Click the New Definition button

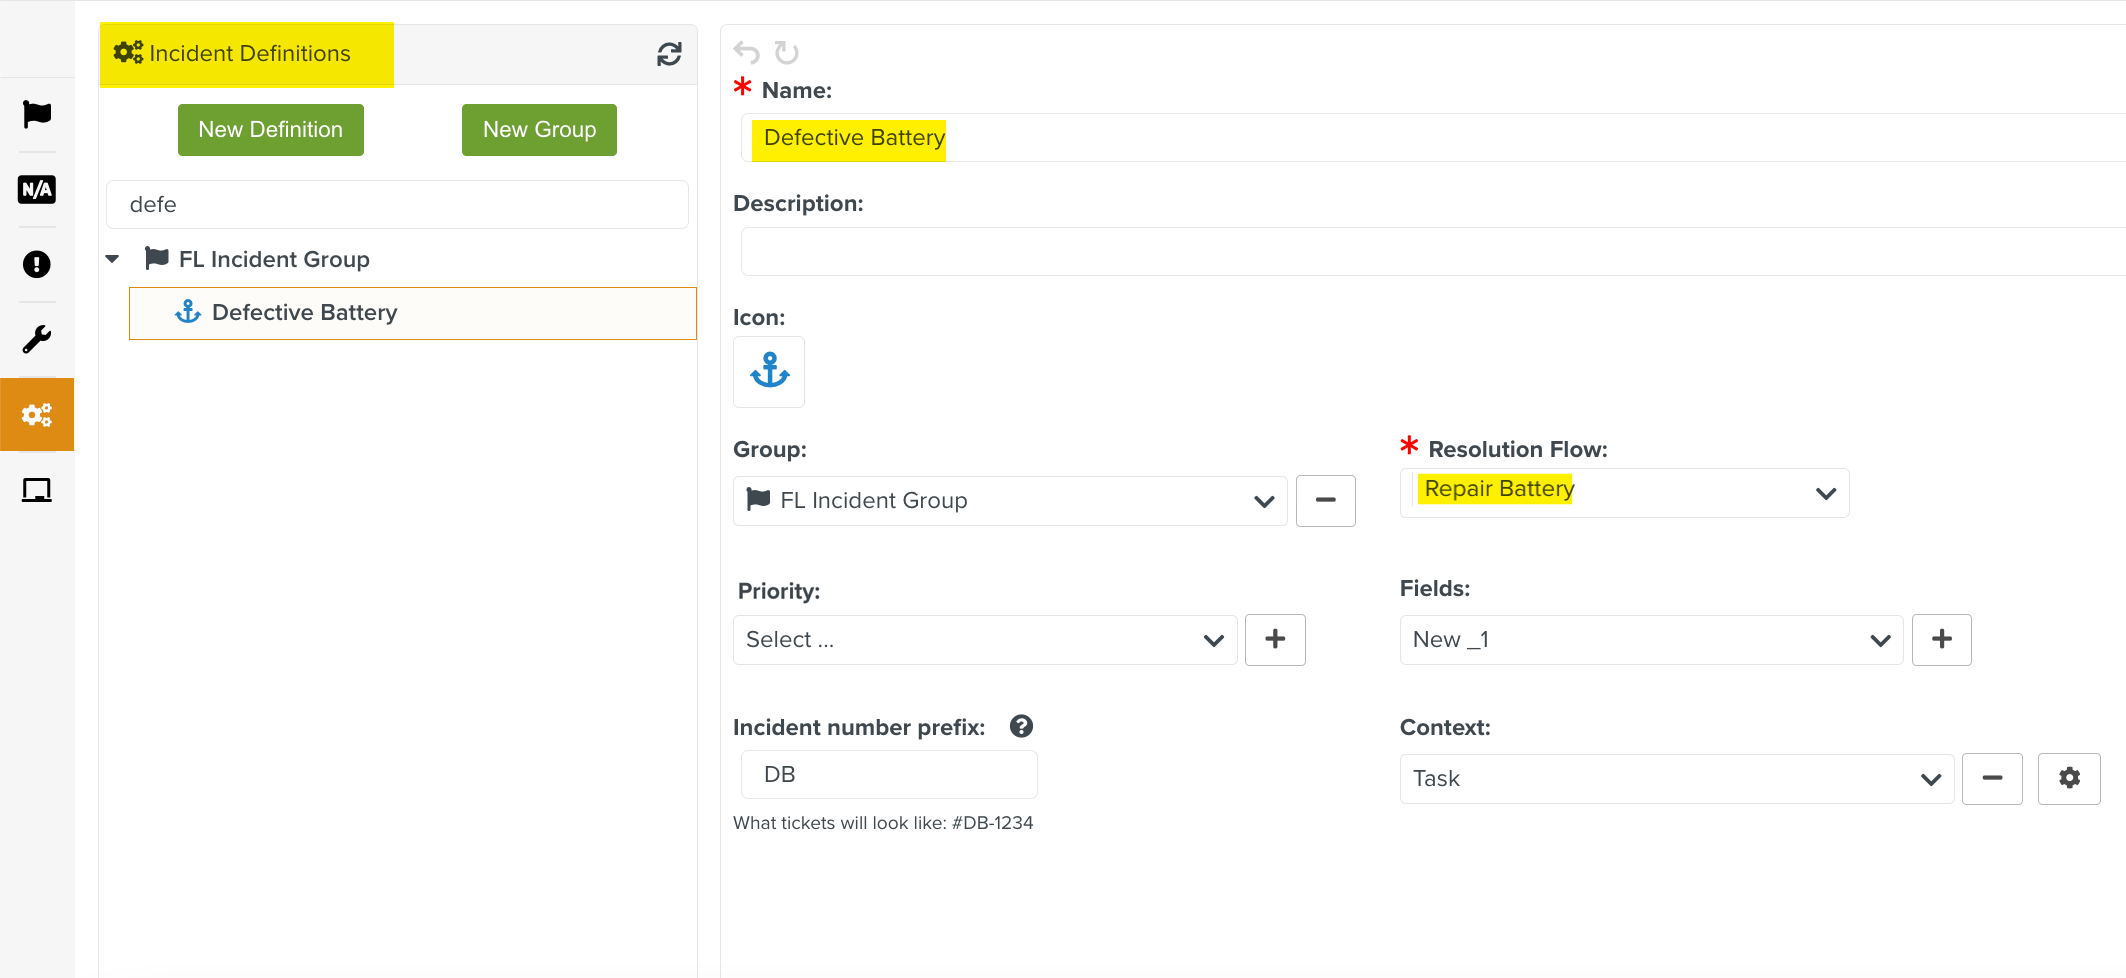click(x=270, y=130)
